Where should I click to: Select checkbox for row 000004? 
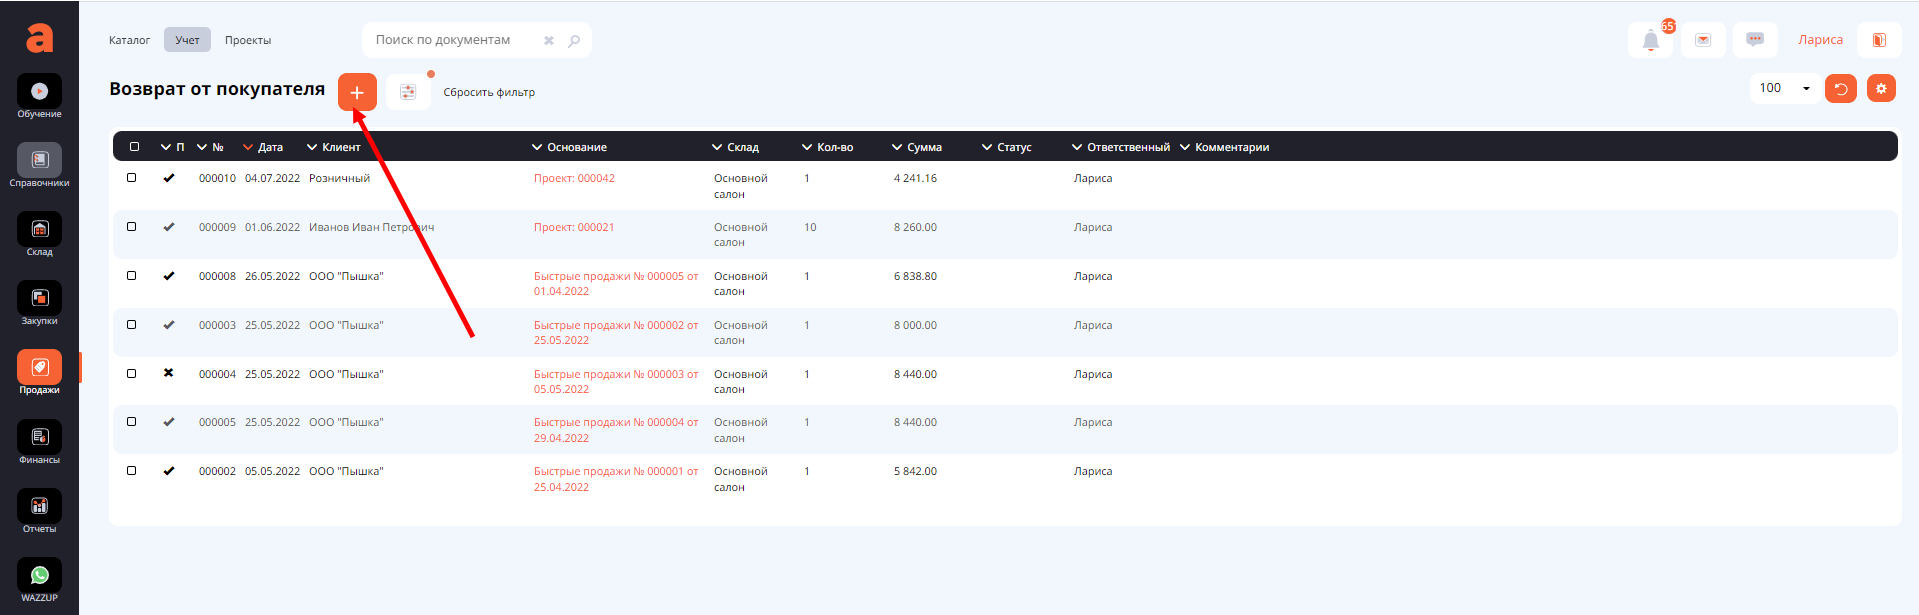[131, 374]
